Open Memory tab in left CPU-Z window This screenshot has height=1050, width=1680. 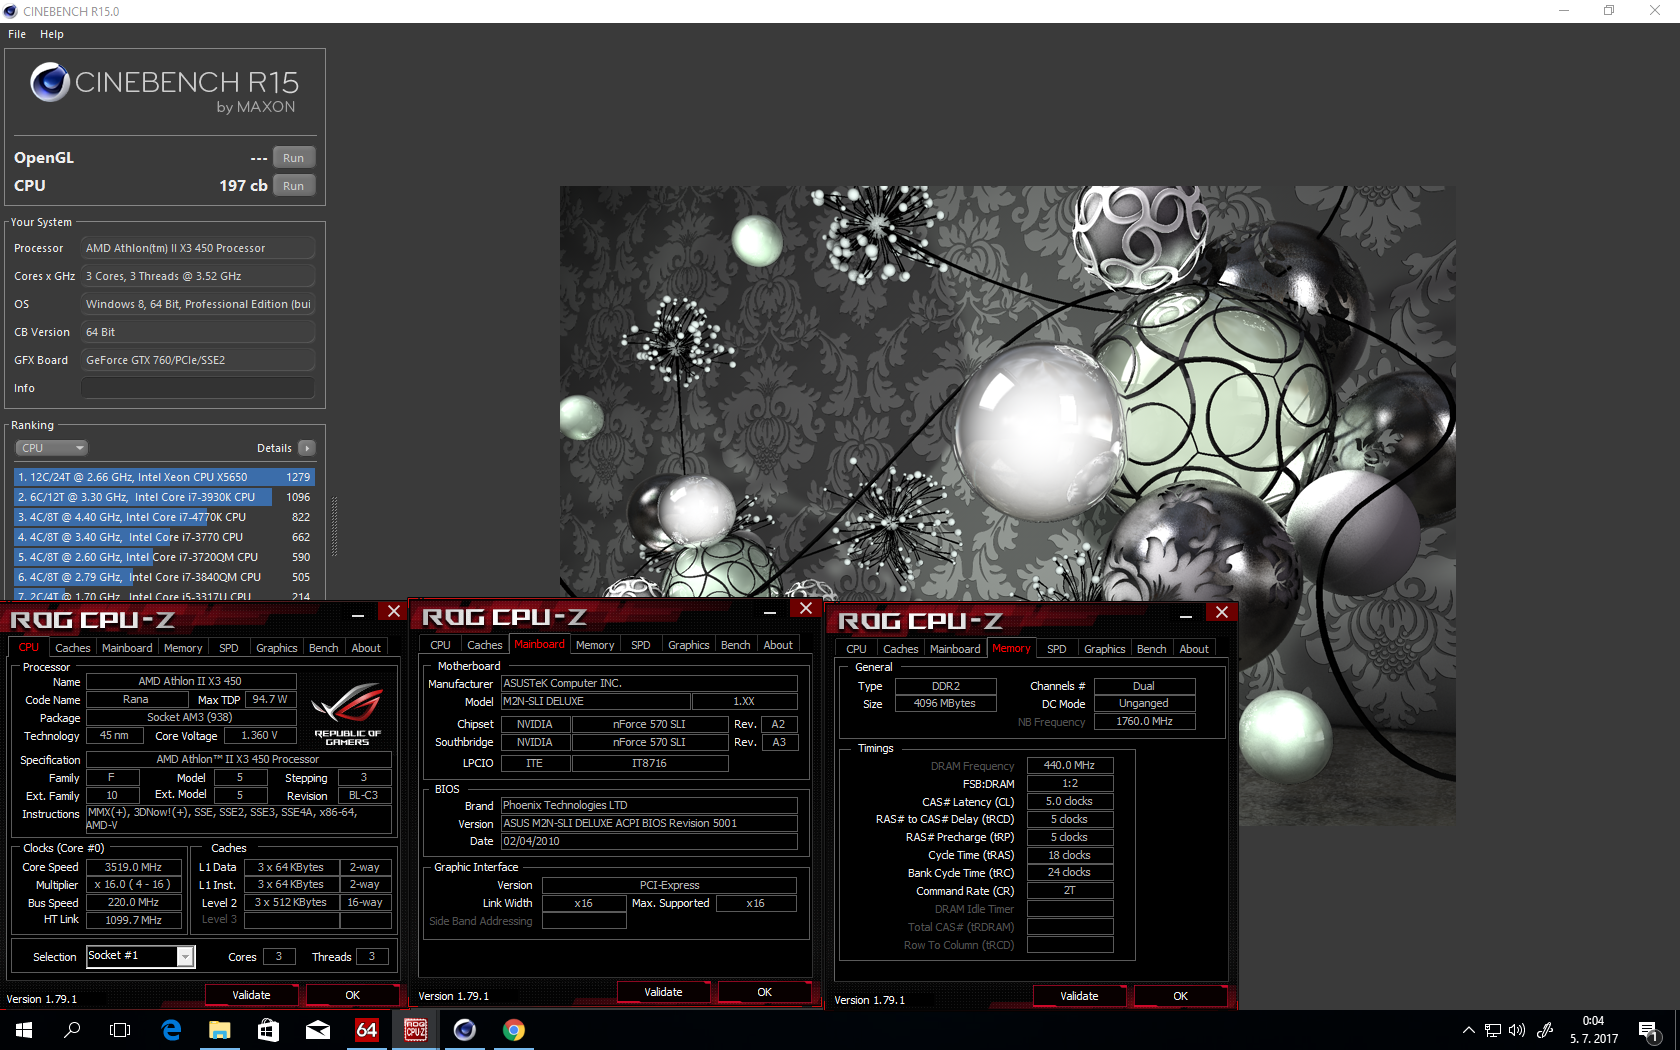(x=183, y=648)
